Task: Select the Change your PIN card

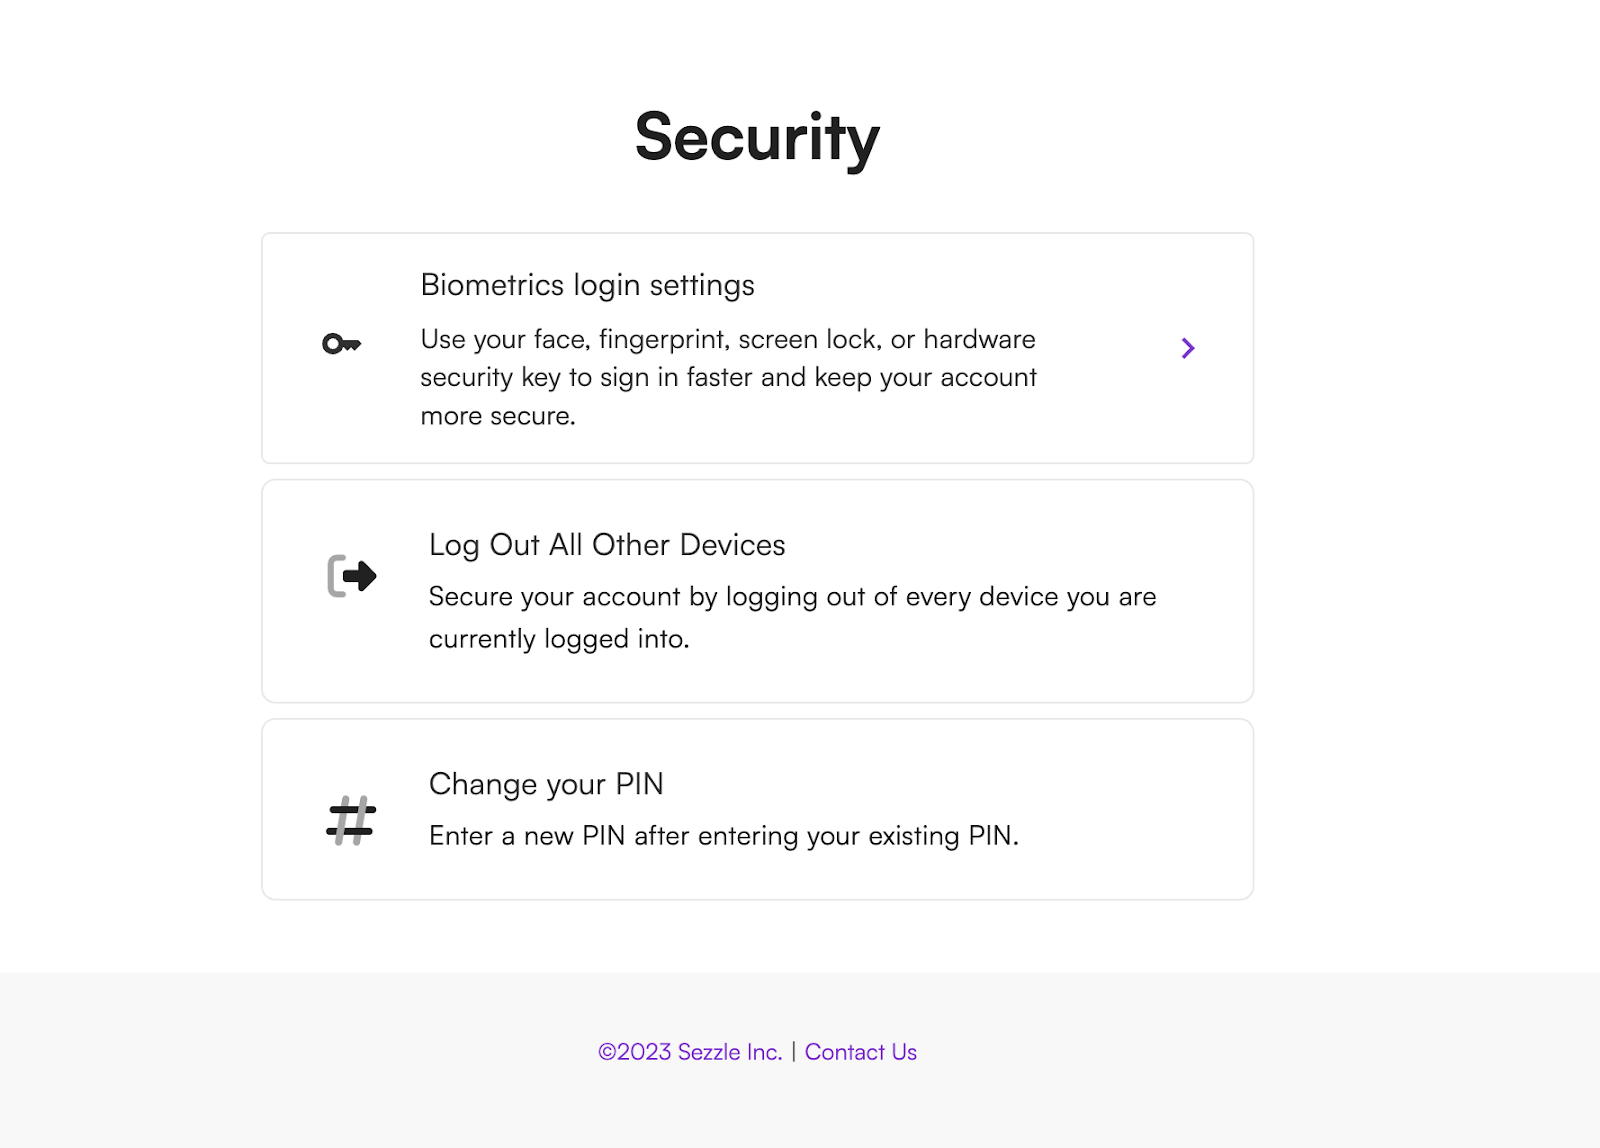Action: (x=757, y=809)
